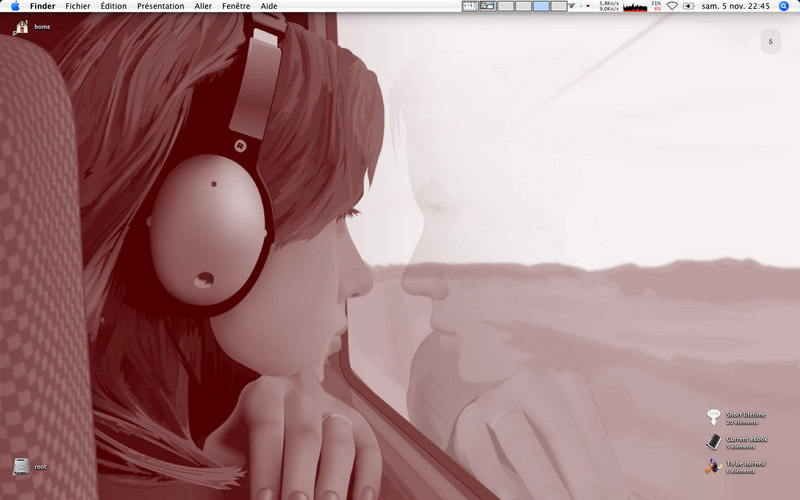Click the 'home' label under the house icon

[42, 27]
